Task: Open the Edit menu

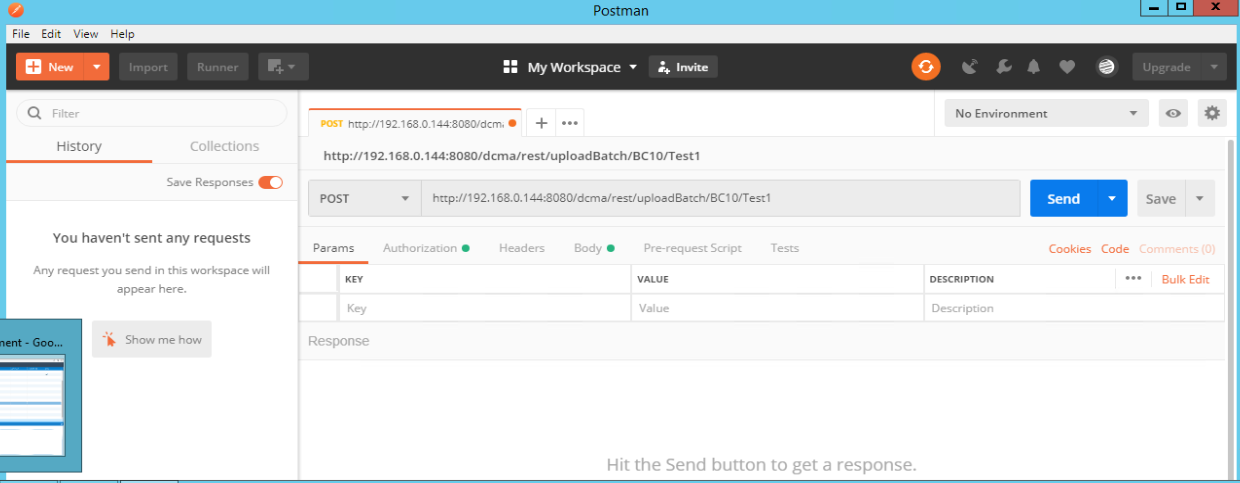Action: [51, 33]
